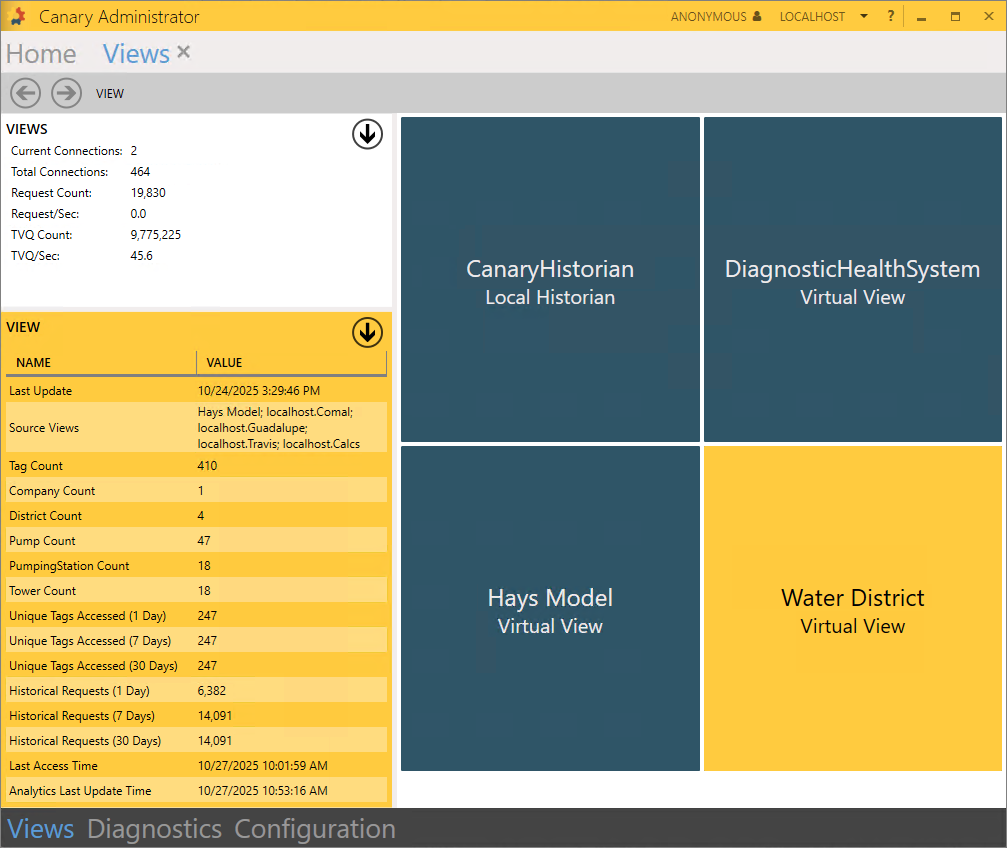This screenshot has width=1007, height=848.
Task: Select the CanaryHistorian Local Historian tile
Action: tap(550, 280)
